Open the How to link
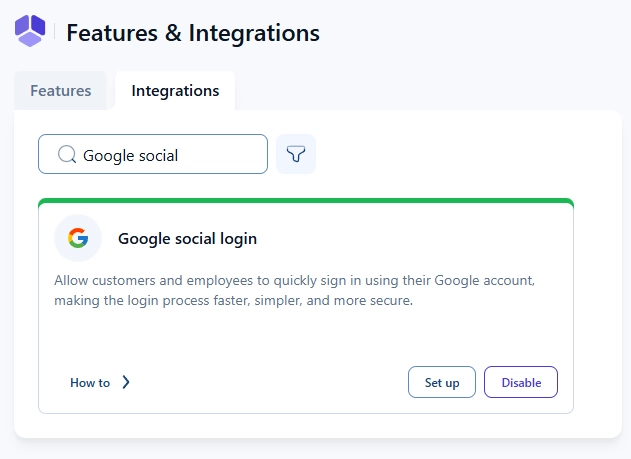Viewport: 631px width, 459px height. [90, 382]
